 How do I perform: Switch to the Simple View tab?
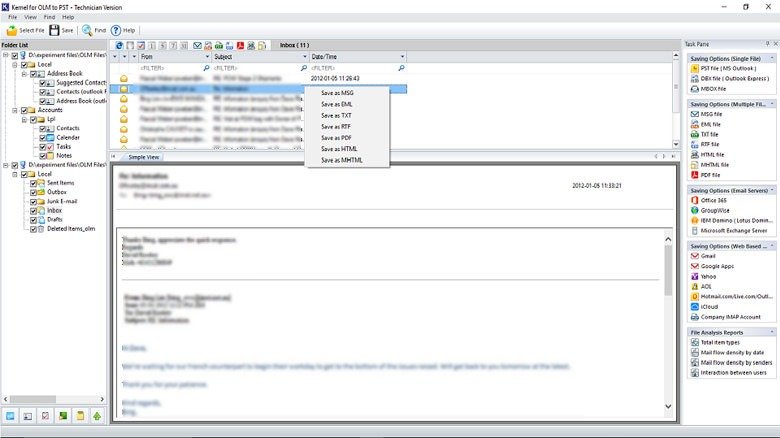(x=144, y=157)
